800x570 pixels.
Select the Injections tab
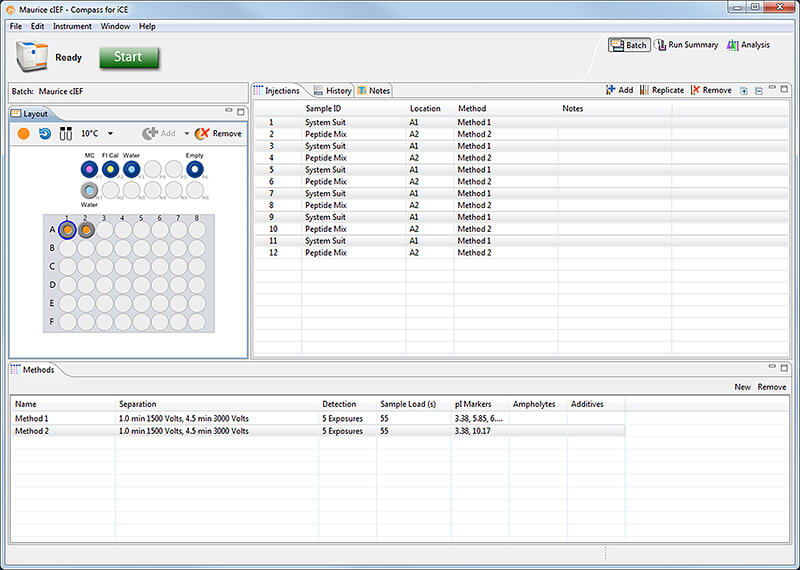277,90
